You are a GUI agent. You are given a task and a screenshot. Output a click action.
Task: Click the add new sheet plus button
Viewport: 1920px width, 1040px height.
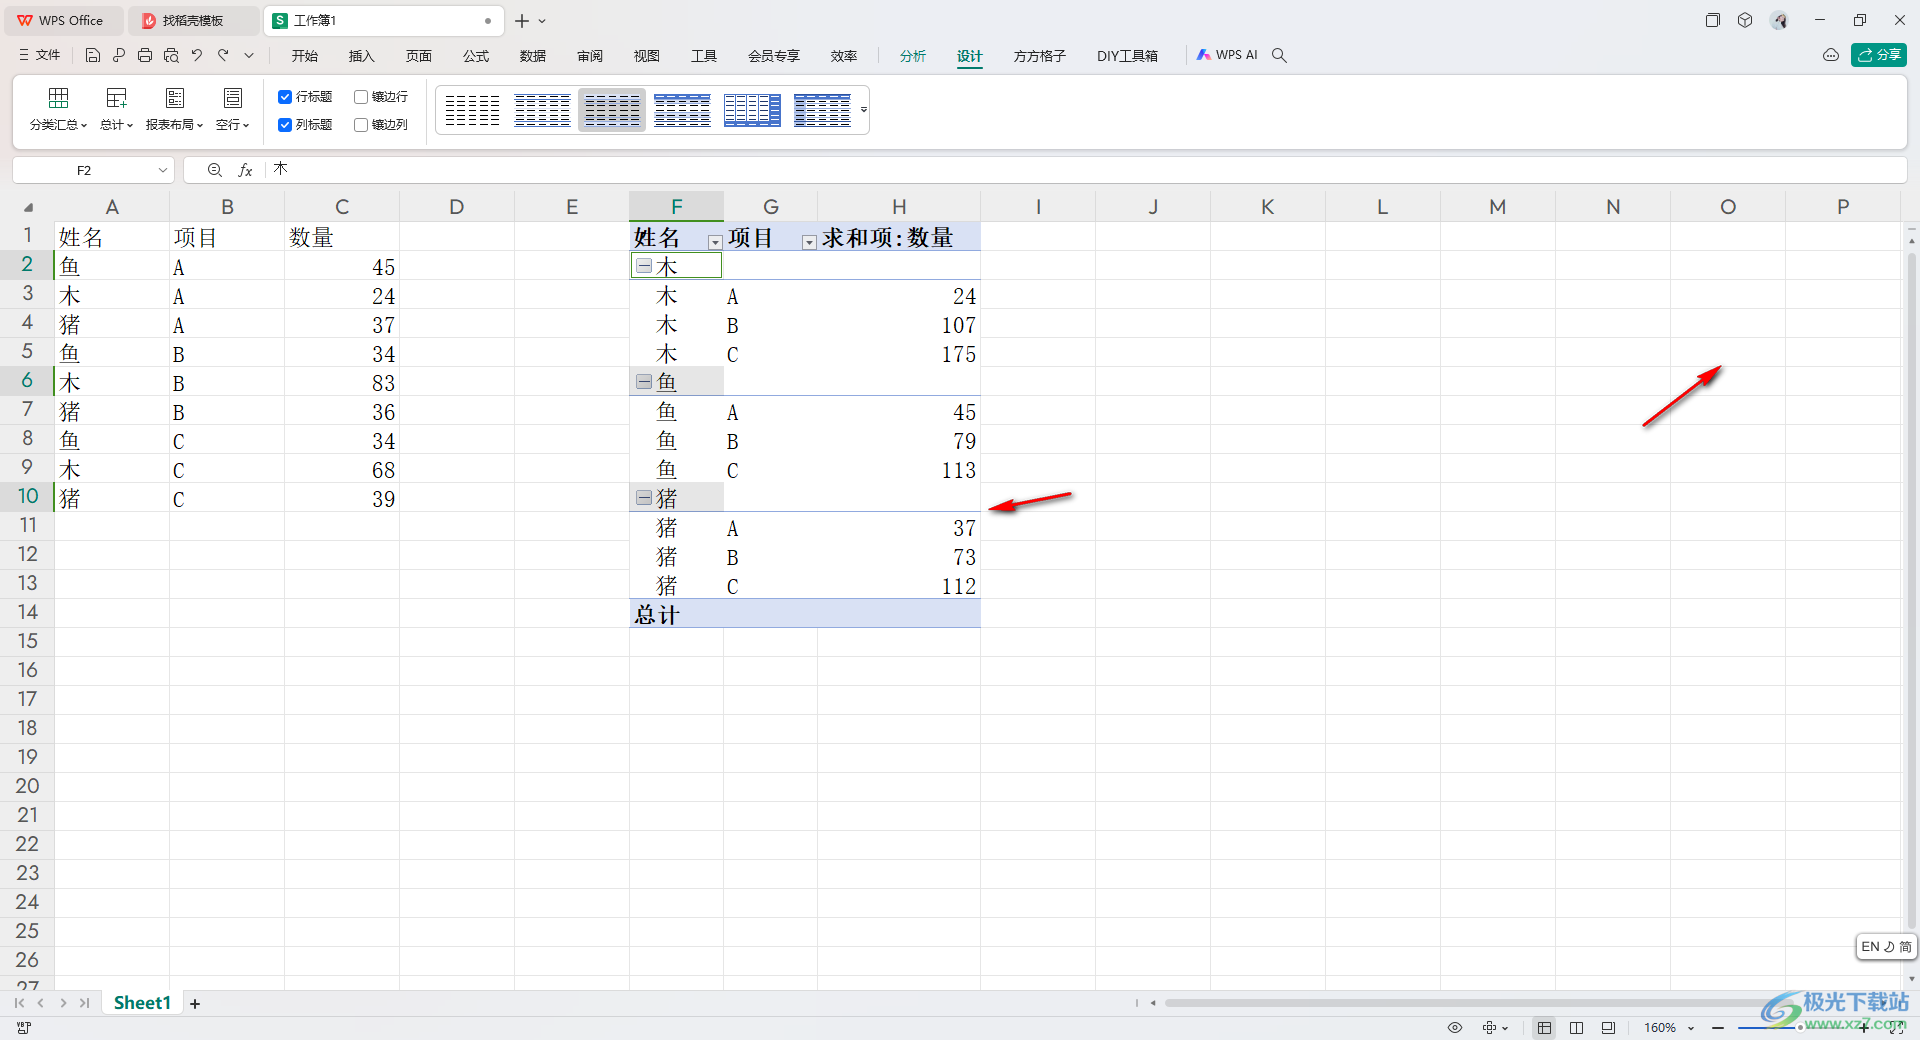point(195,1004)
